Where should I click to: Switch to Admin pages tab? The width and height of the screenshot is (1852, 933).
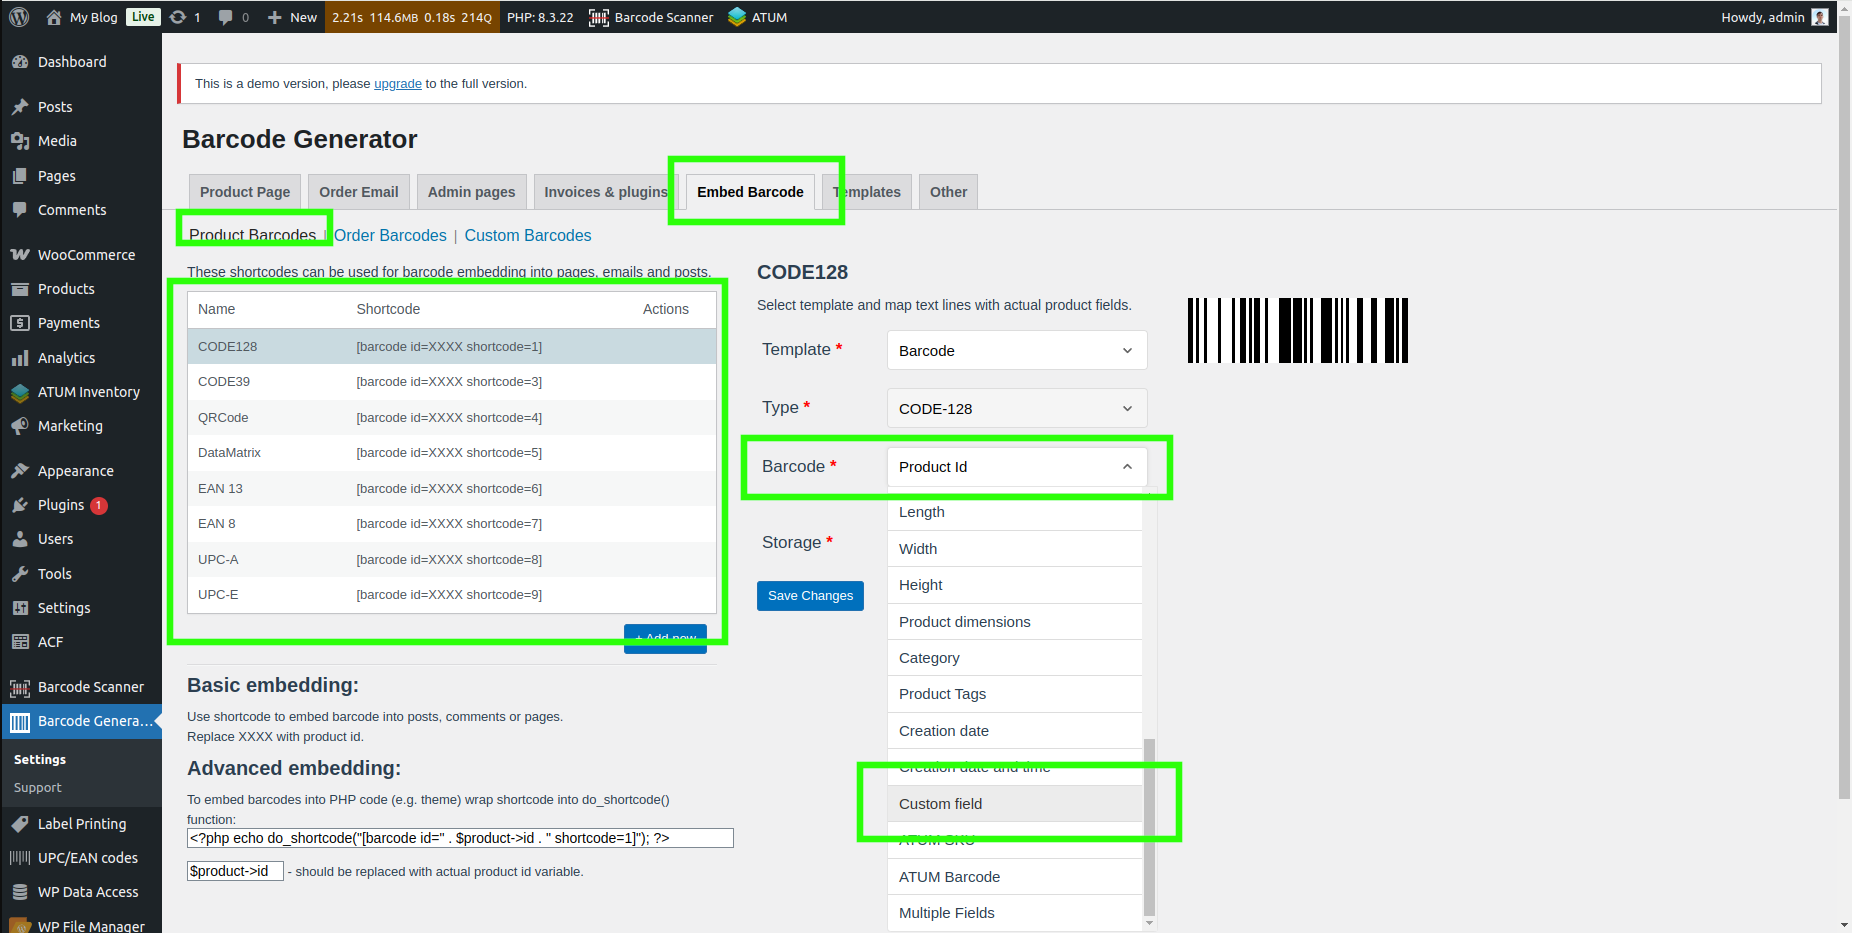pyautogui.click(x=472, y=192)
